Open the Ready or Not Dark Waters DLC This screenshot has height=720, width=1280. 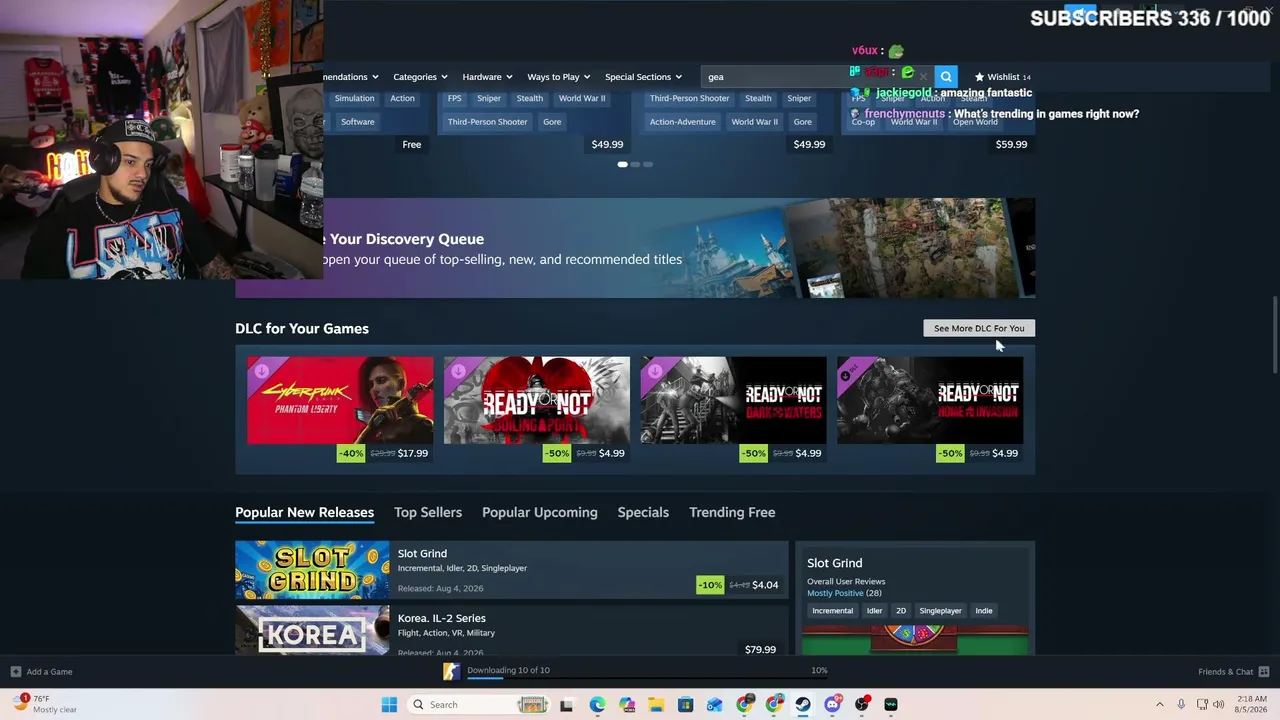point(733,400)
